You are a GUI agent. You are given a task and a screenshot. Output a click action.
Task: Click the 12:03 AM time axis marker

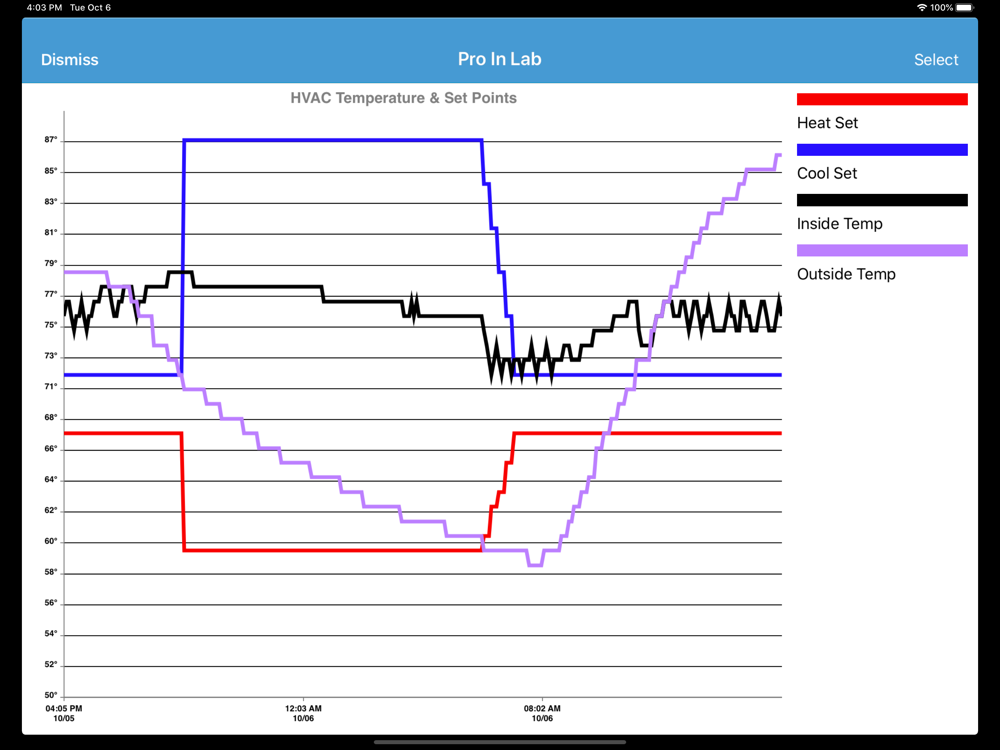pos(303,713)
